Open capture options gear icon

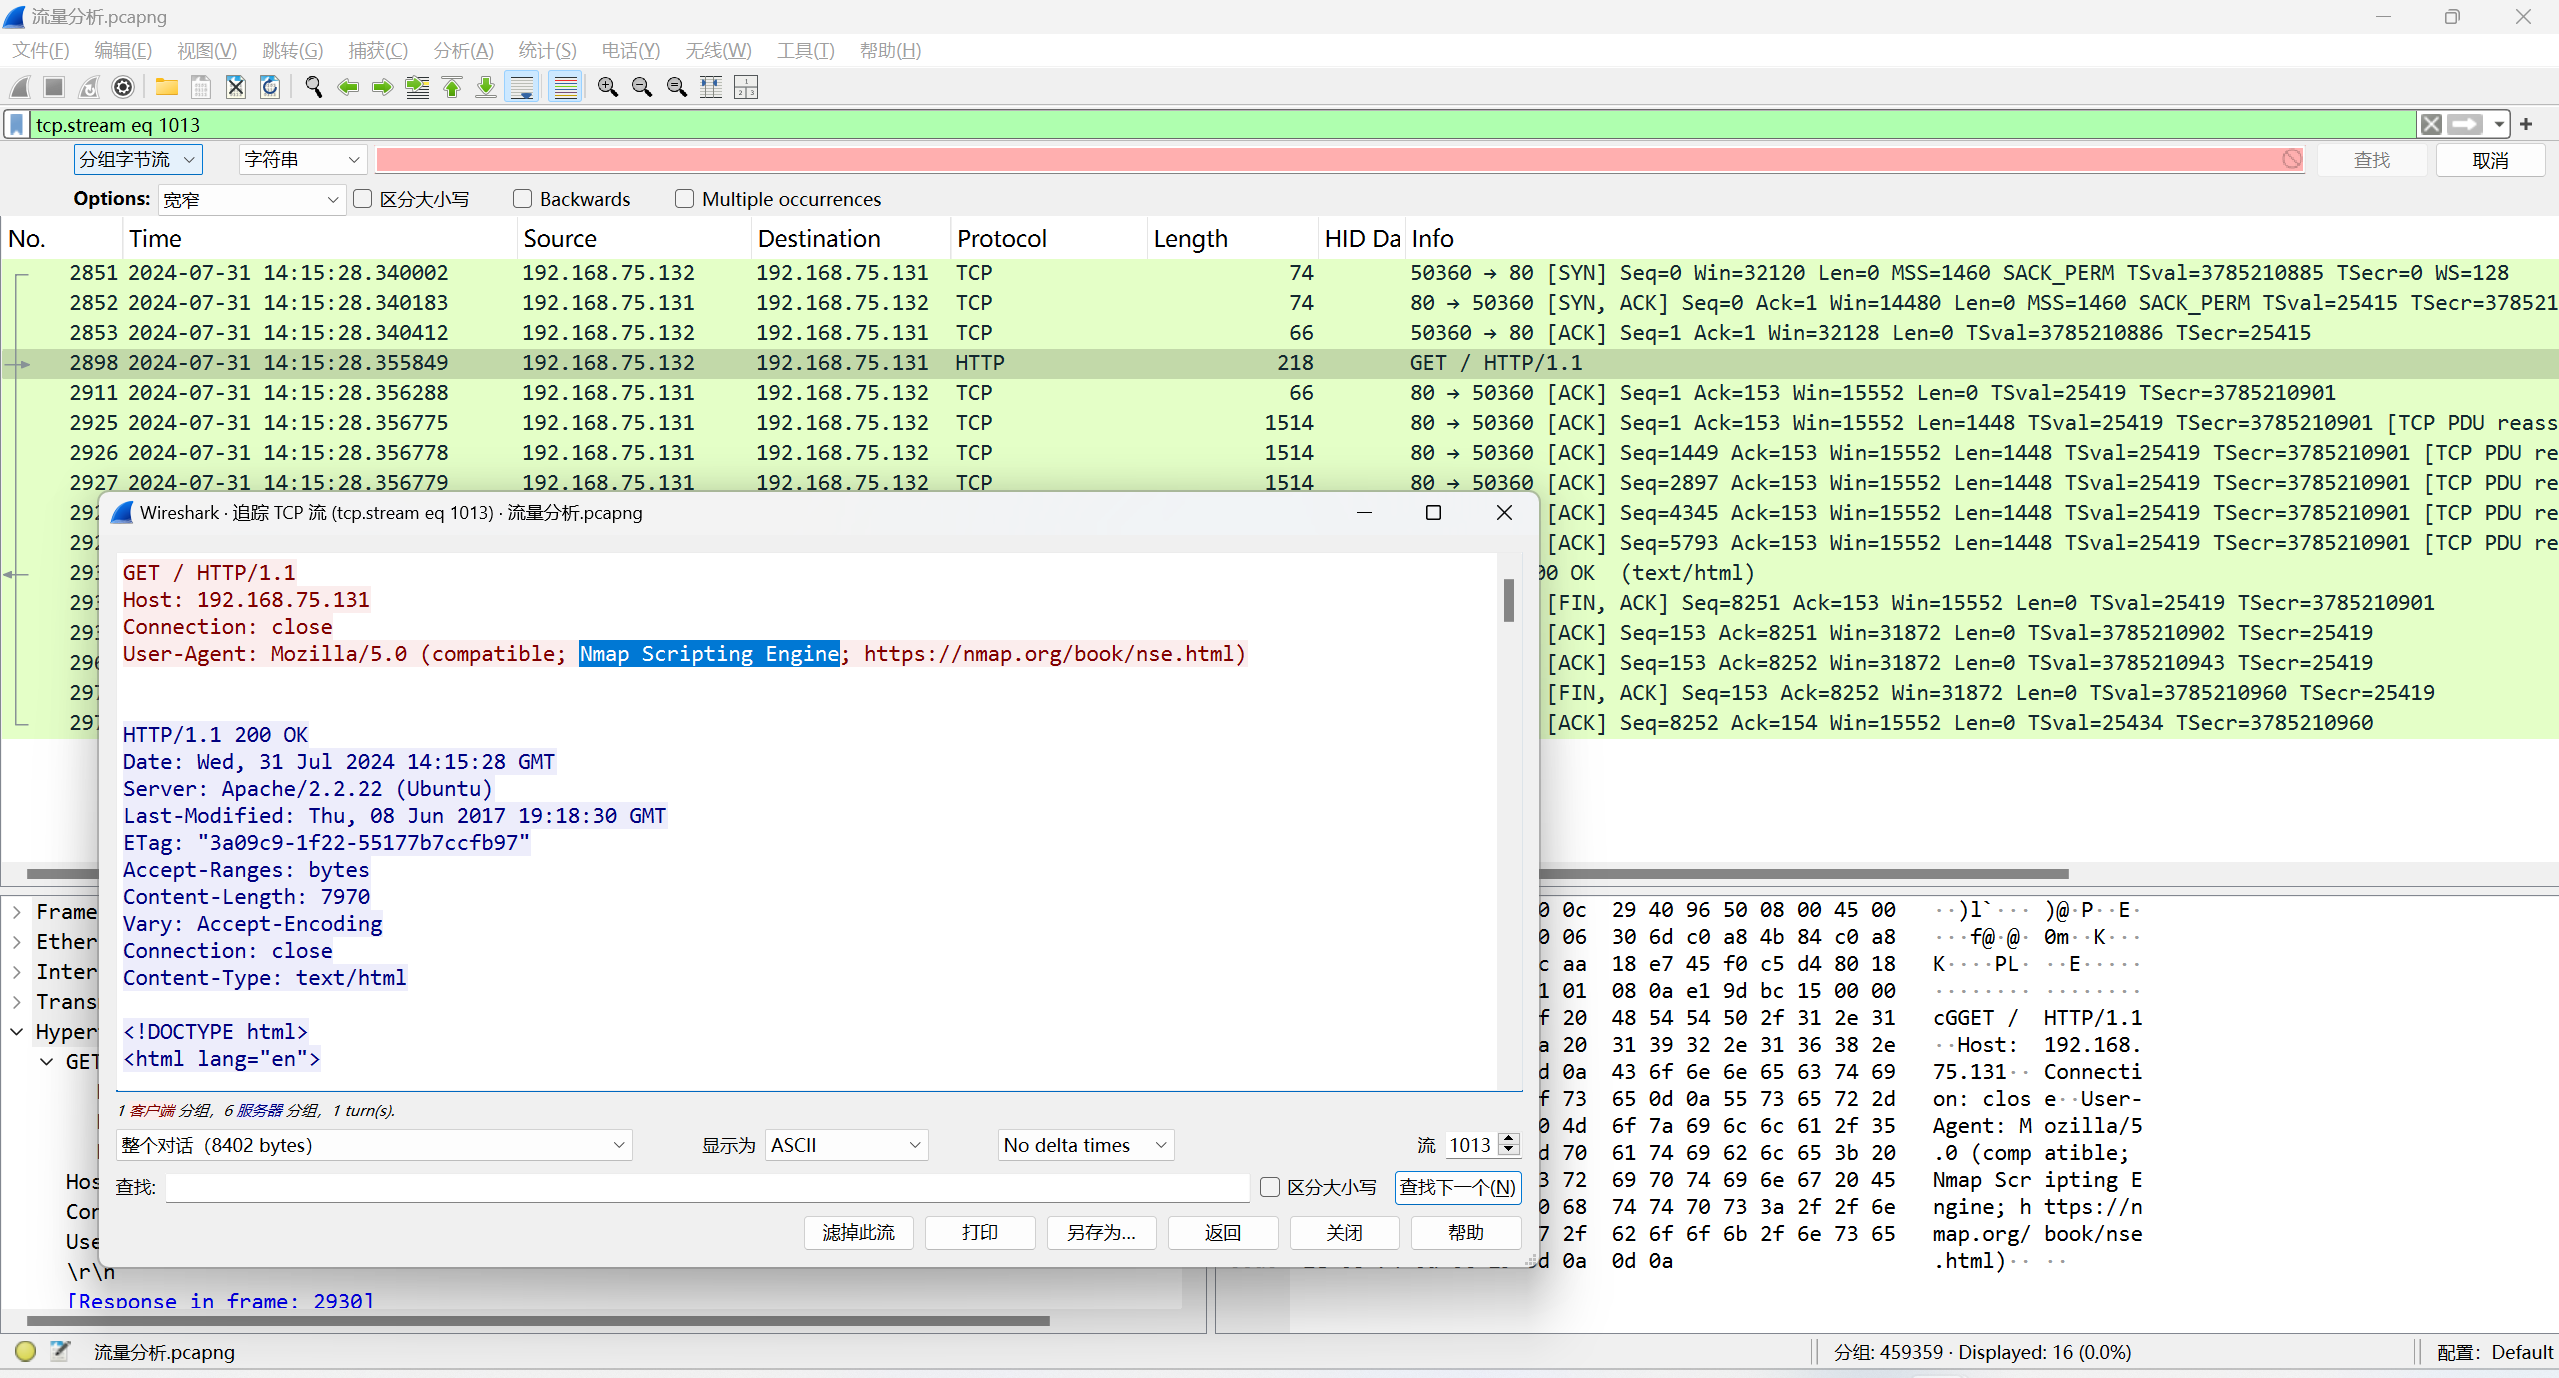[x=123, y=88]
